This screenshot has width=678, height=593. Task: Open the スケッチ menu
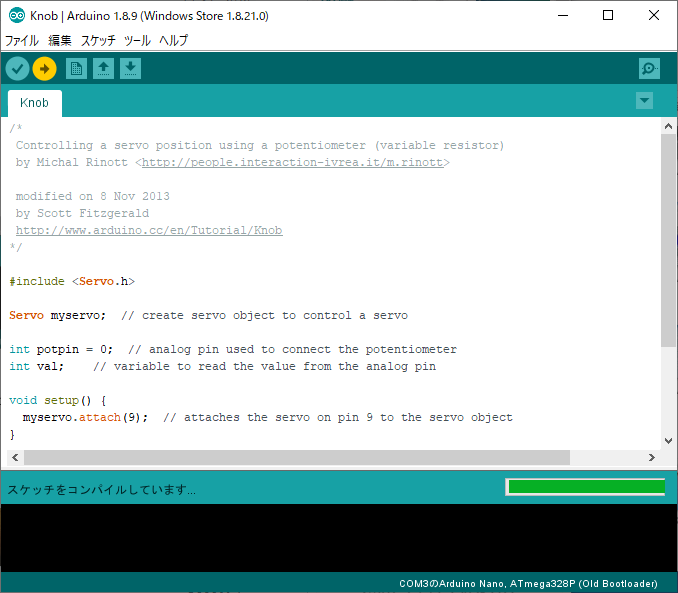point(98,41)
